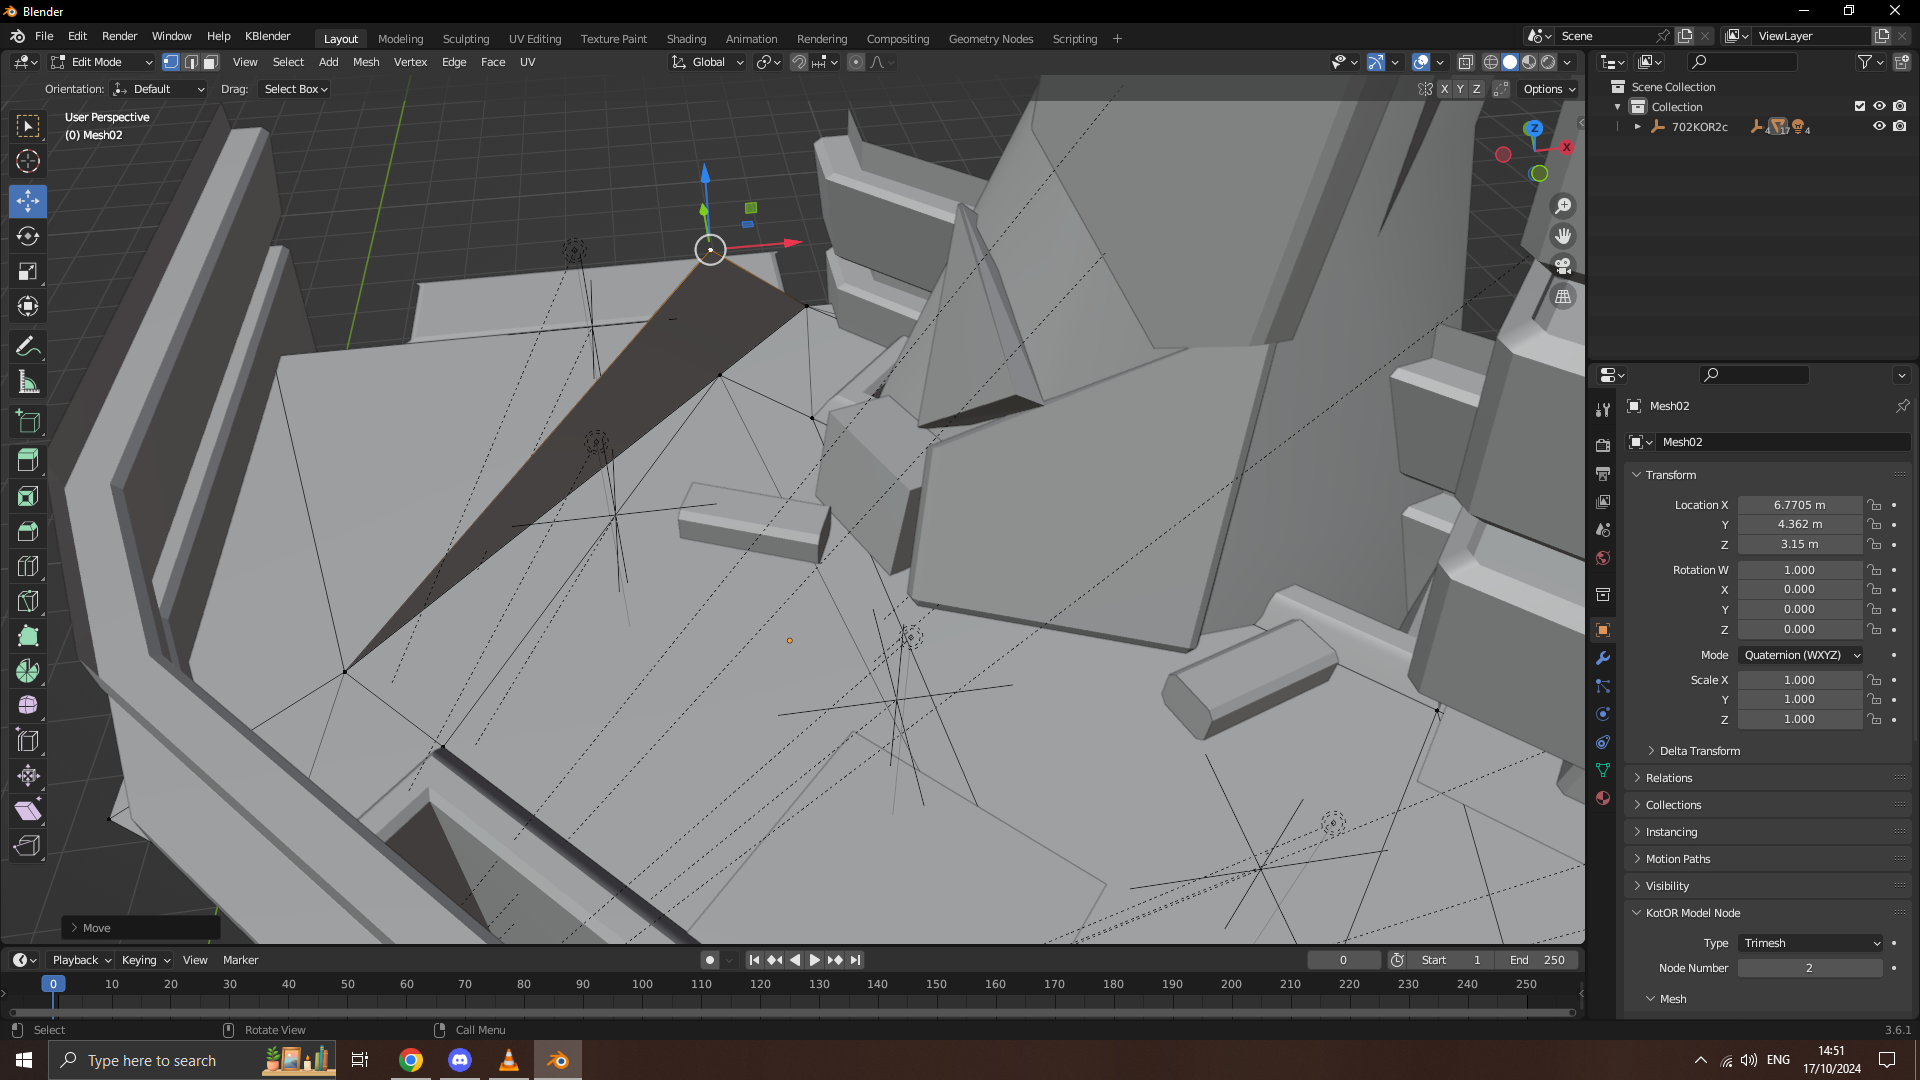Open the Edit Mode dropdown
This screenshot has width=1920, height=1080.
102,62
